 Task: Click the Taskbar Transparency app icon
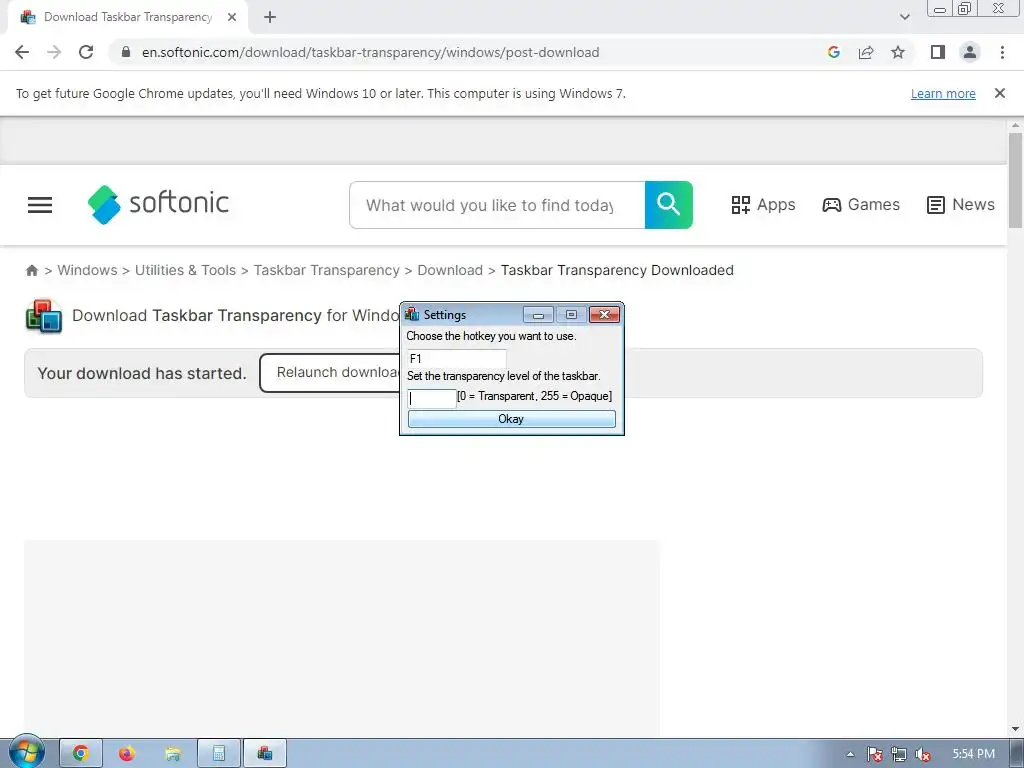[44, 316]
